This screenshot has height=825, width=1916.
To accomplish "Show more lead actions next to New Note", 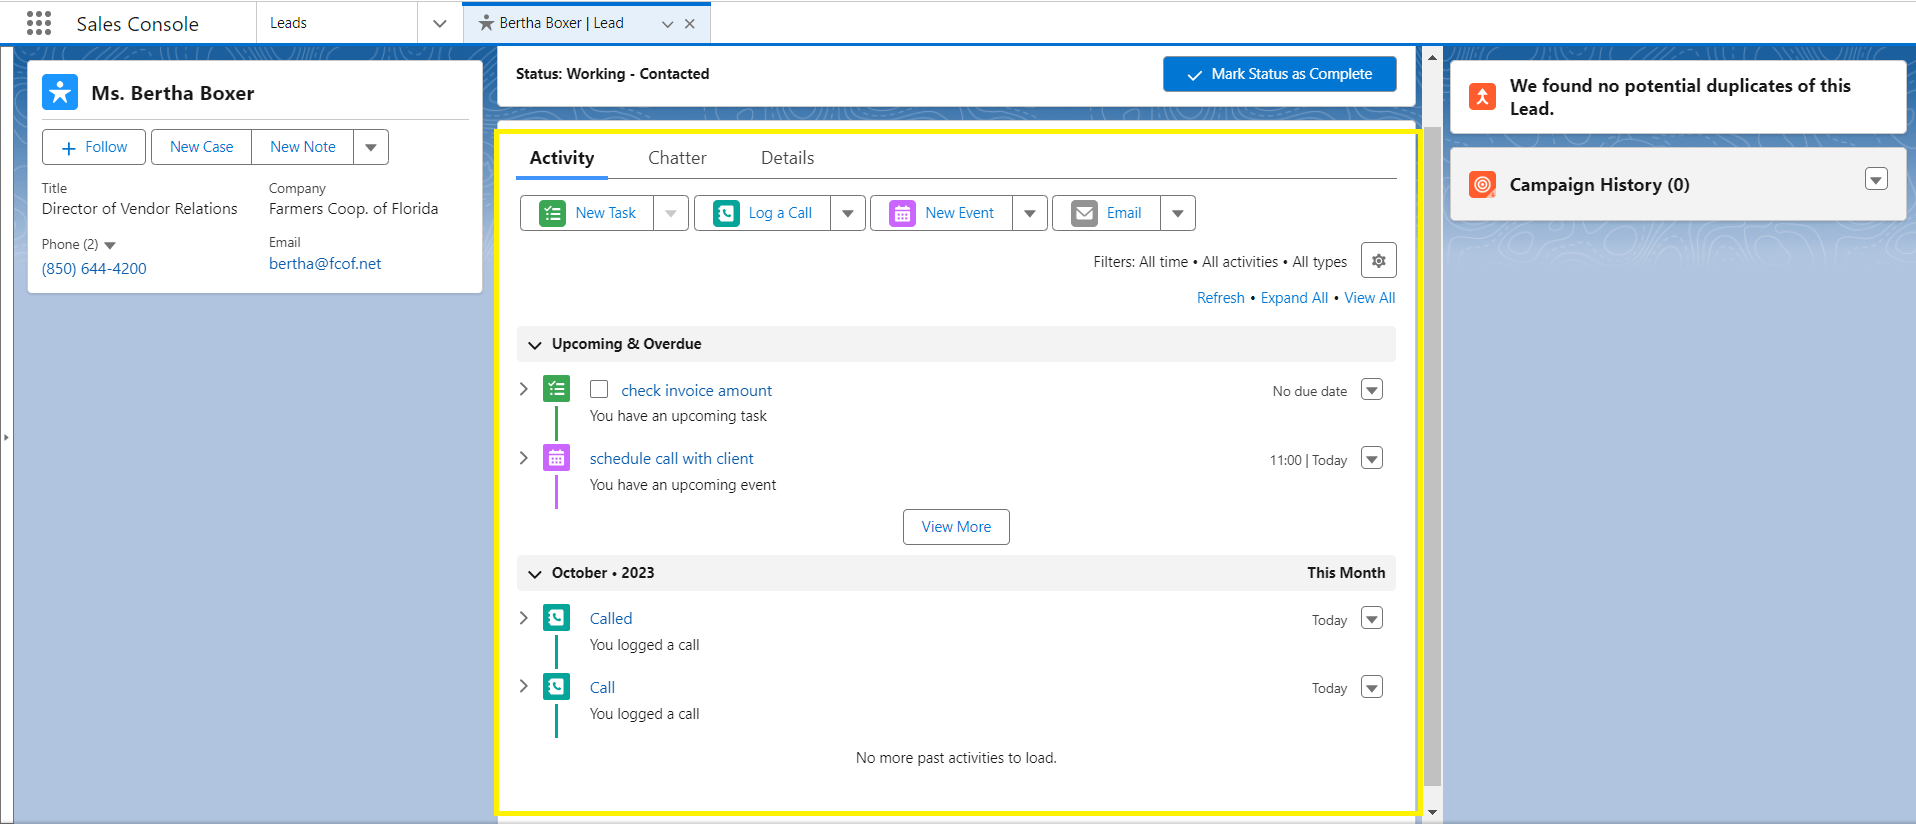I will (371, 147).
